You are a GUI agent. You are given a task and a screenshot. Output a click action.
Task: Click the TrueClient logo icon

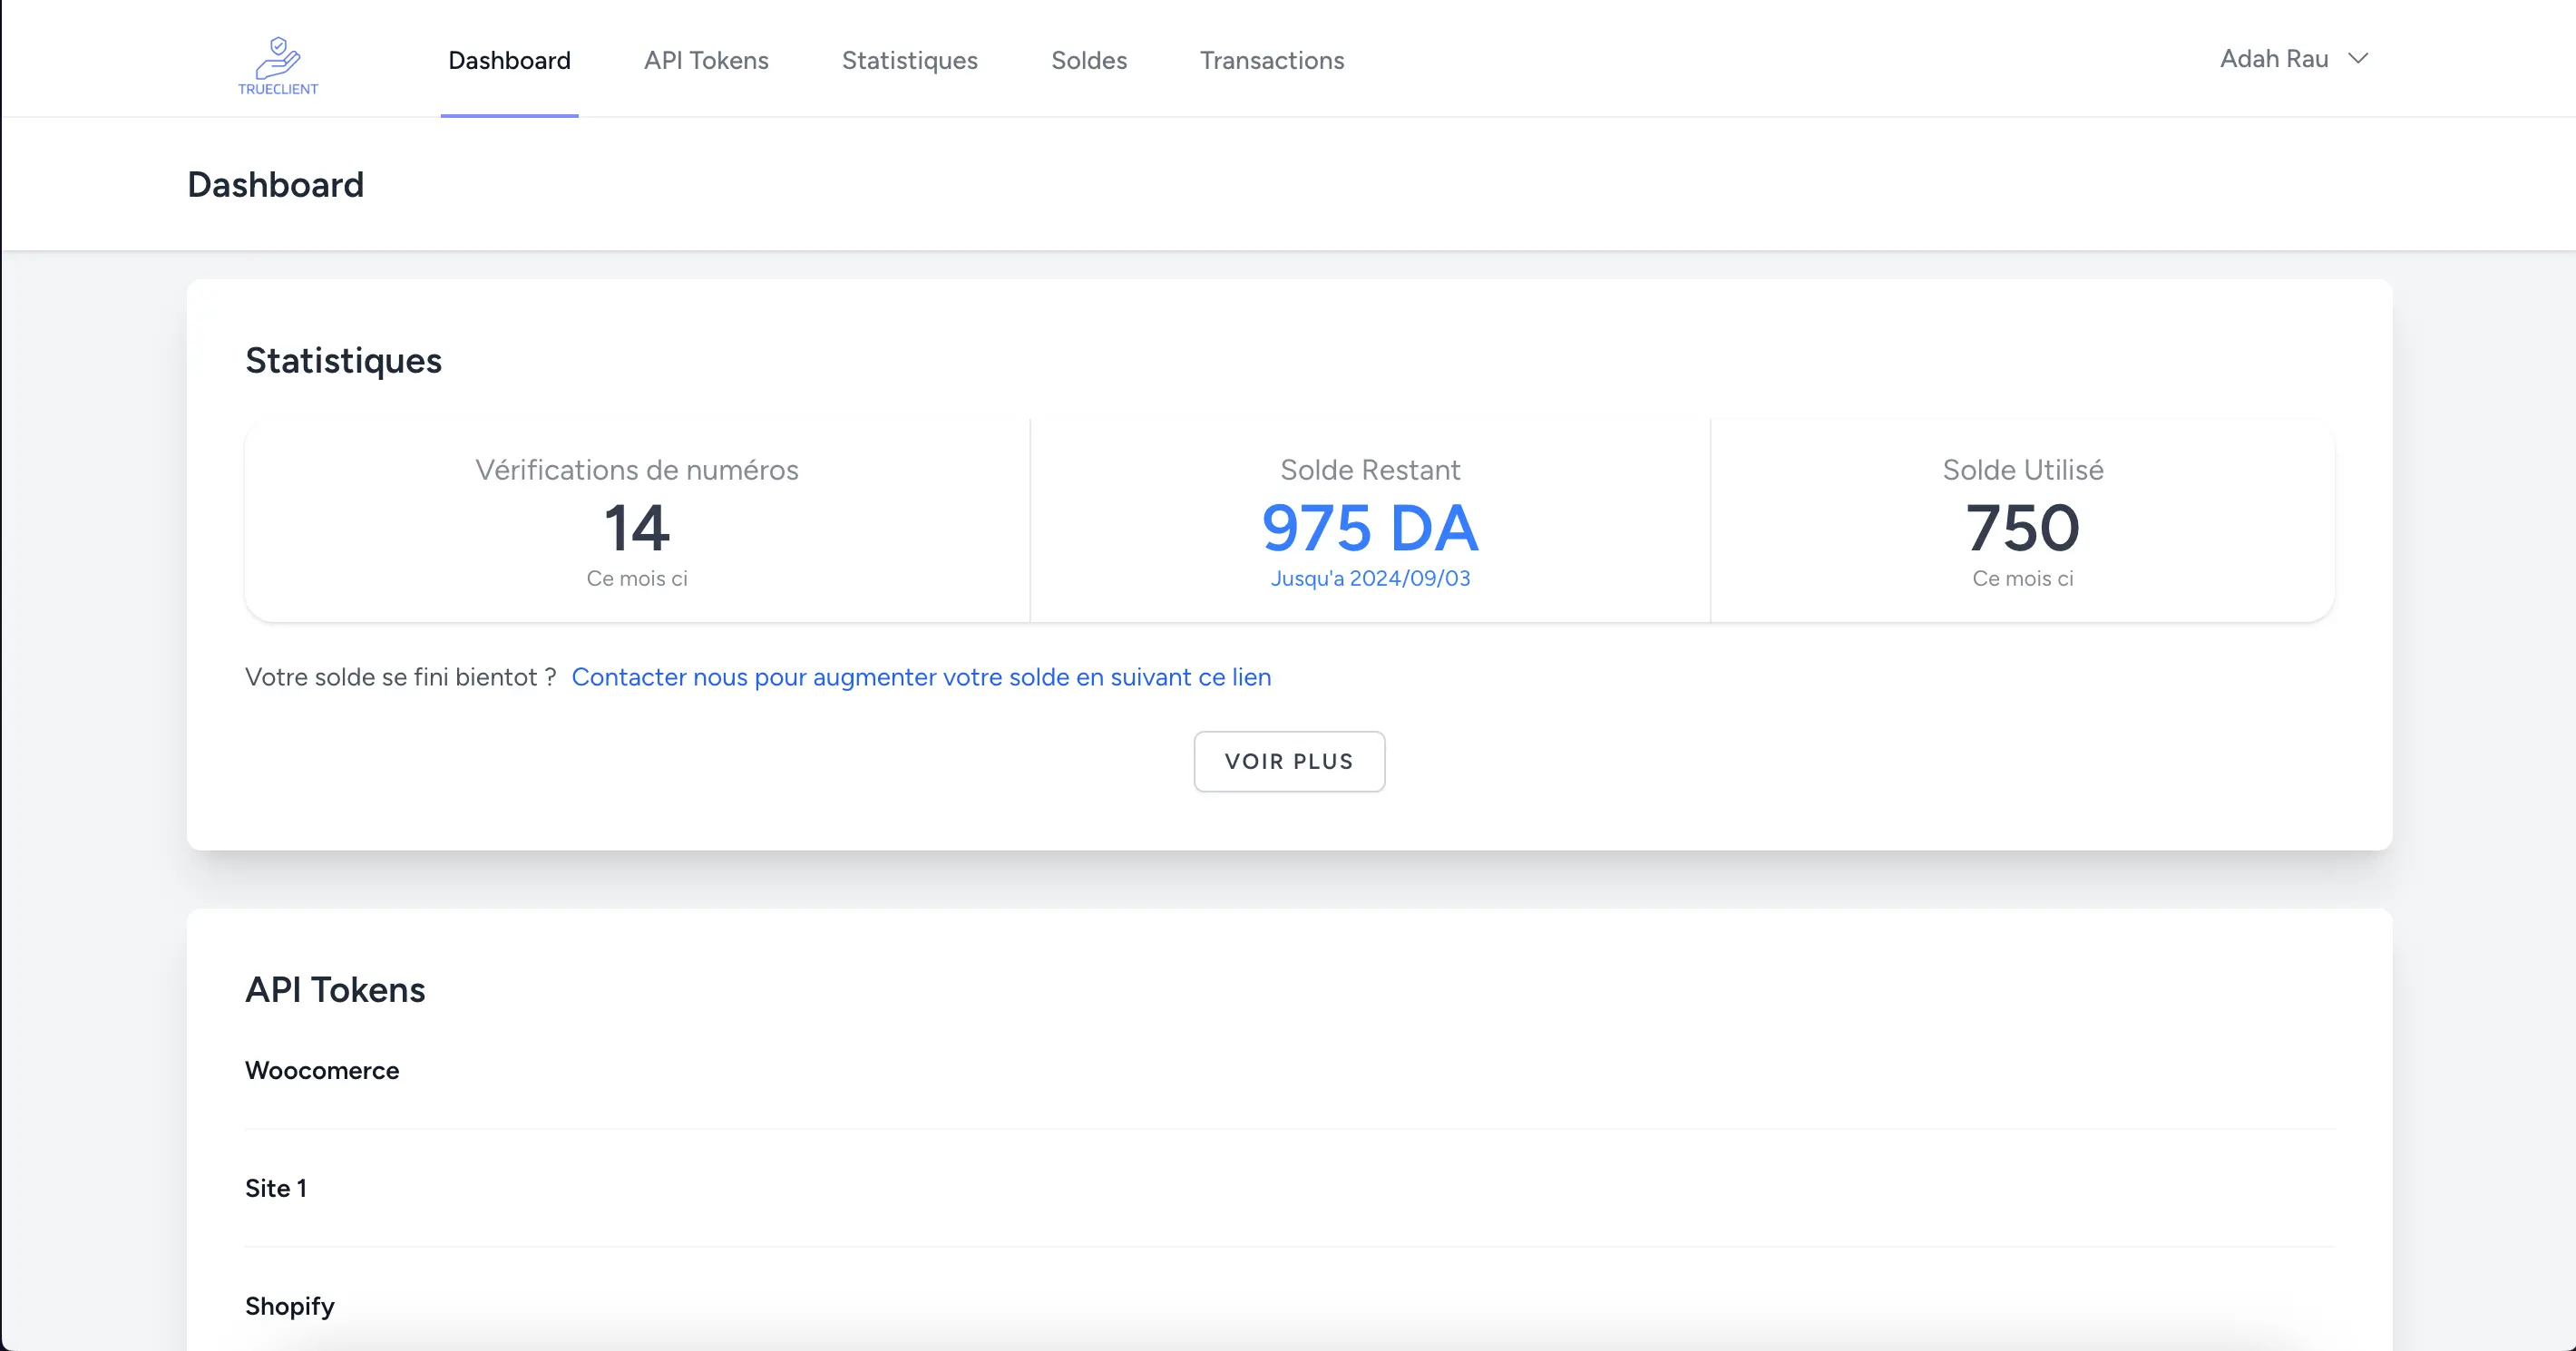(278, 64)
